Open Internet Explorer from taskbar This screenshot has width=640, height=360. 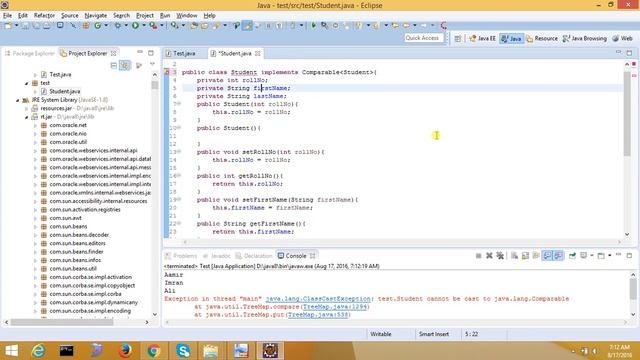38,351
